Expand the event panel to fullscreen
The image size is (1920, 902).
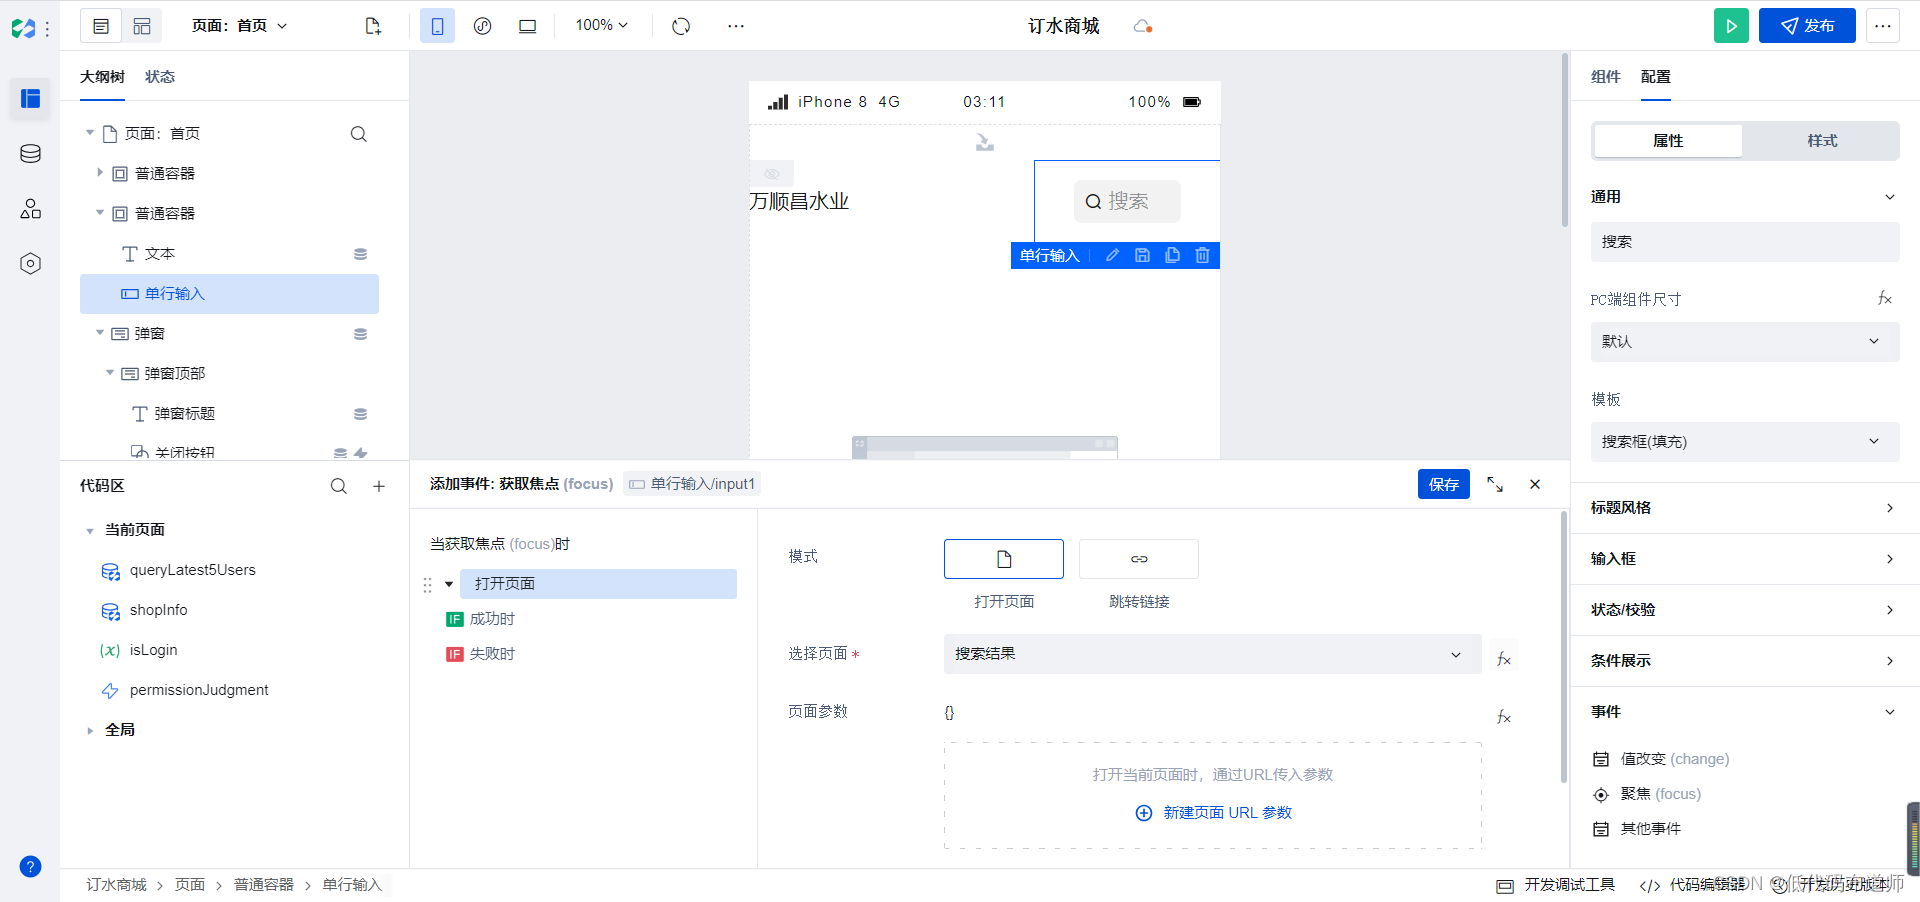point(1495,484)
